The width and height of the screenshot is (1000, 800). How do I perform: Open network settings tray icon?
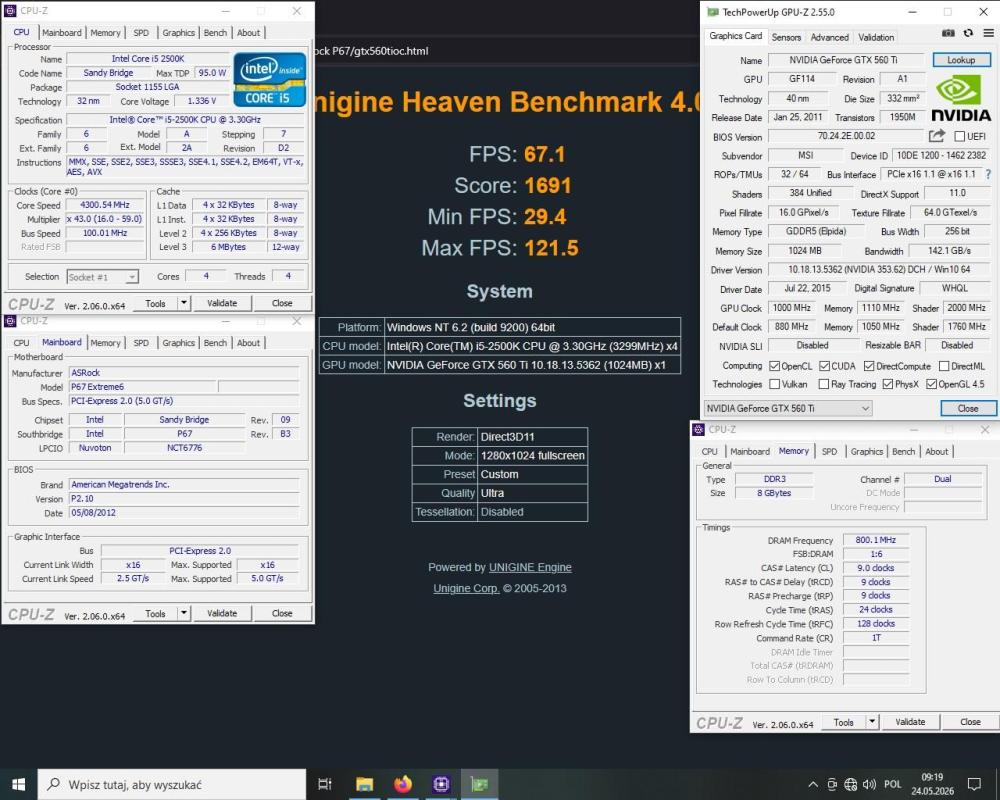(x=851, y=785)
